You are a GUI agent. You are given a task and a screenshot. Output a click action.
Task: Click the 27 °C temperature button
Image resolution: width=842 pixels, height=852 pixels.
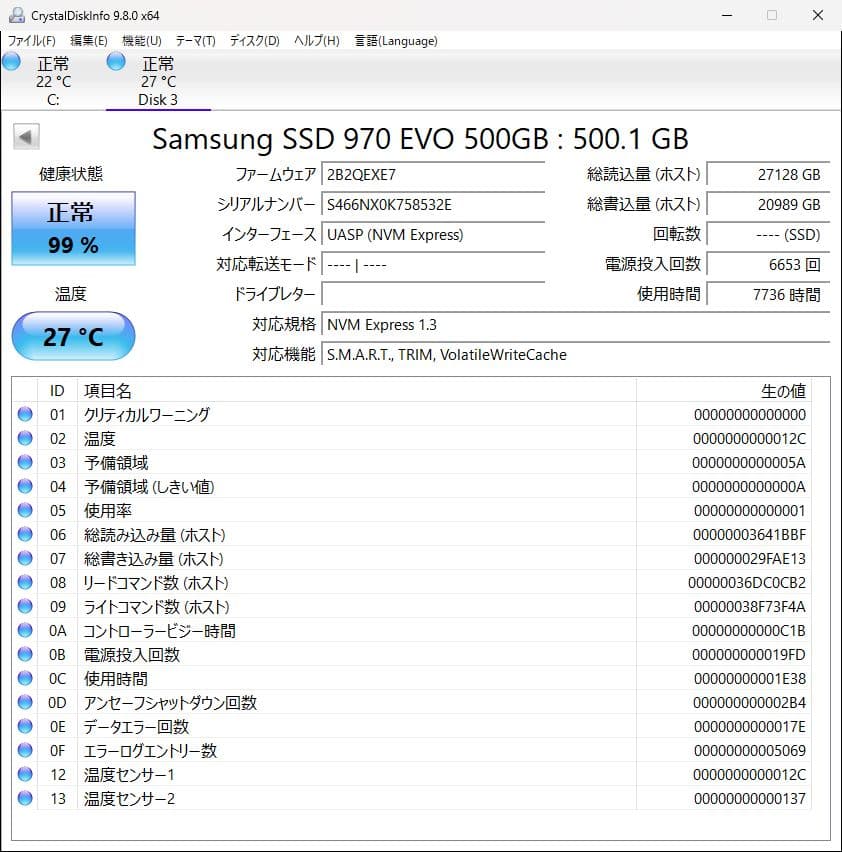73,336
